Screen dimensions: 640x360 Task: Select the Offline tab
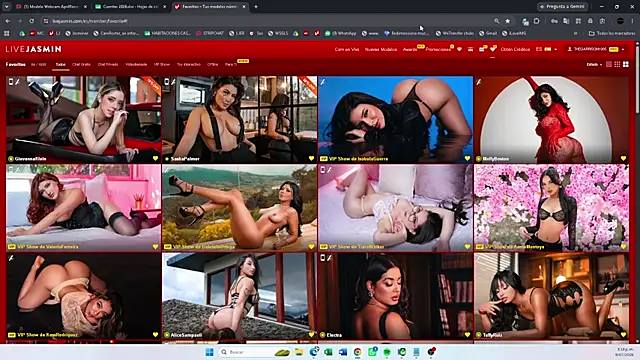coord(212,64)
